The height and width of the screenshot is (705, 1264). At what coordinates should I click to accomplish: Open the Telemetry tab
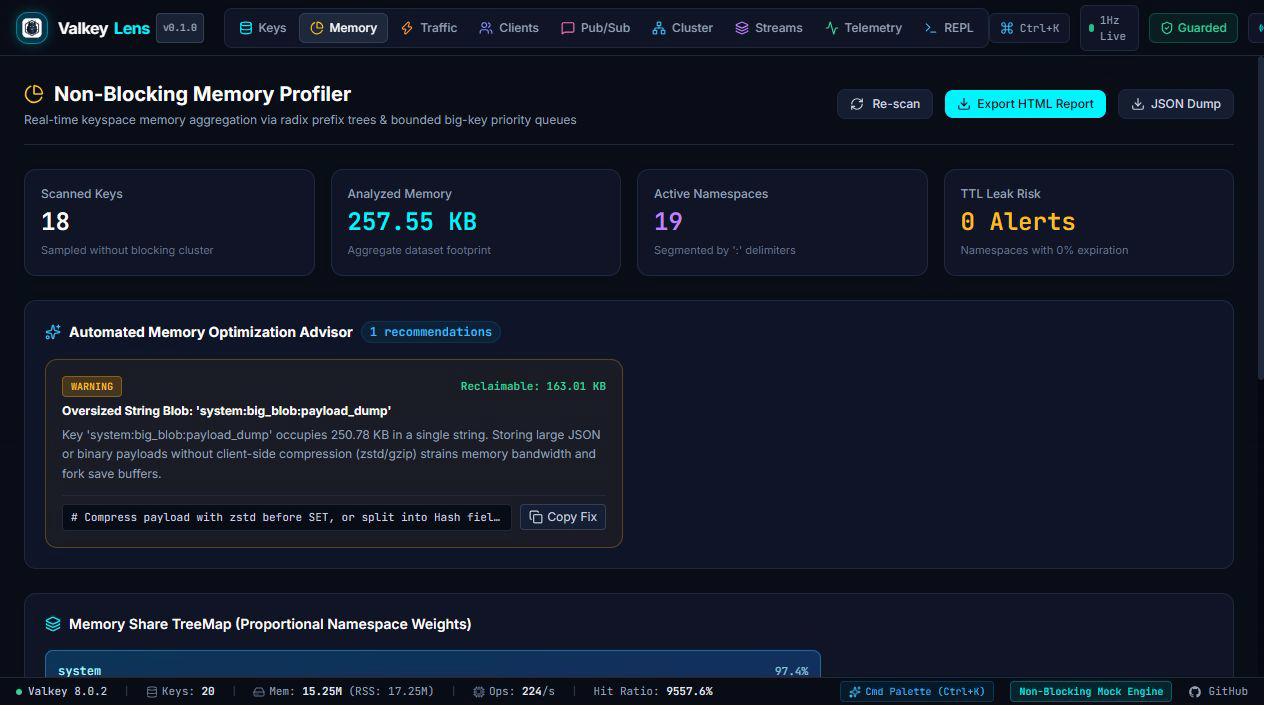pos(863,28)
